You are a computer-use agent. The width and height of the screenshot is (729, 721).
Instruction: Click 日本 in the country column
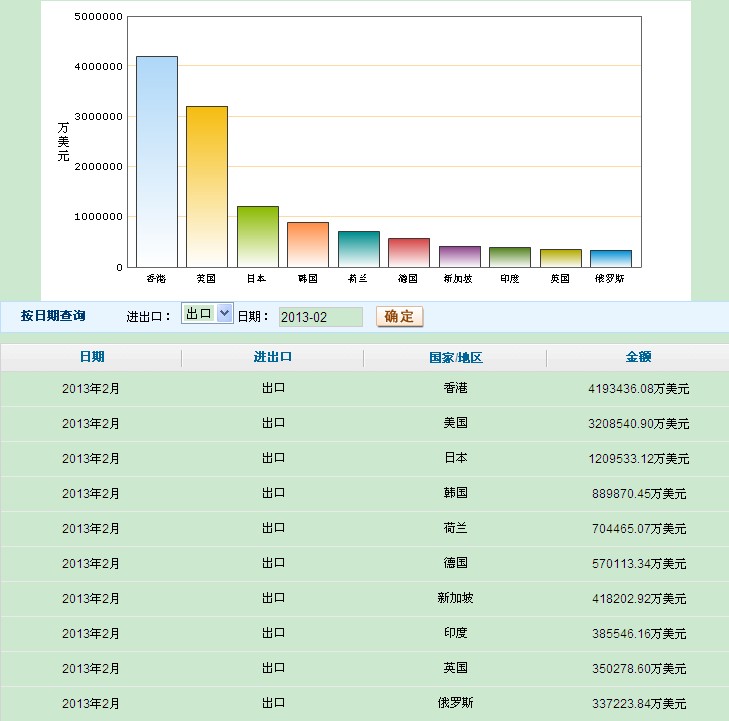coord(455,458)
